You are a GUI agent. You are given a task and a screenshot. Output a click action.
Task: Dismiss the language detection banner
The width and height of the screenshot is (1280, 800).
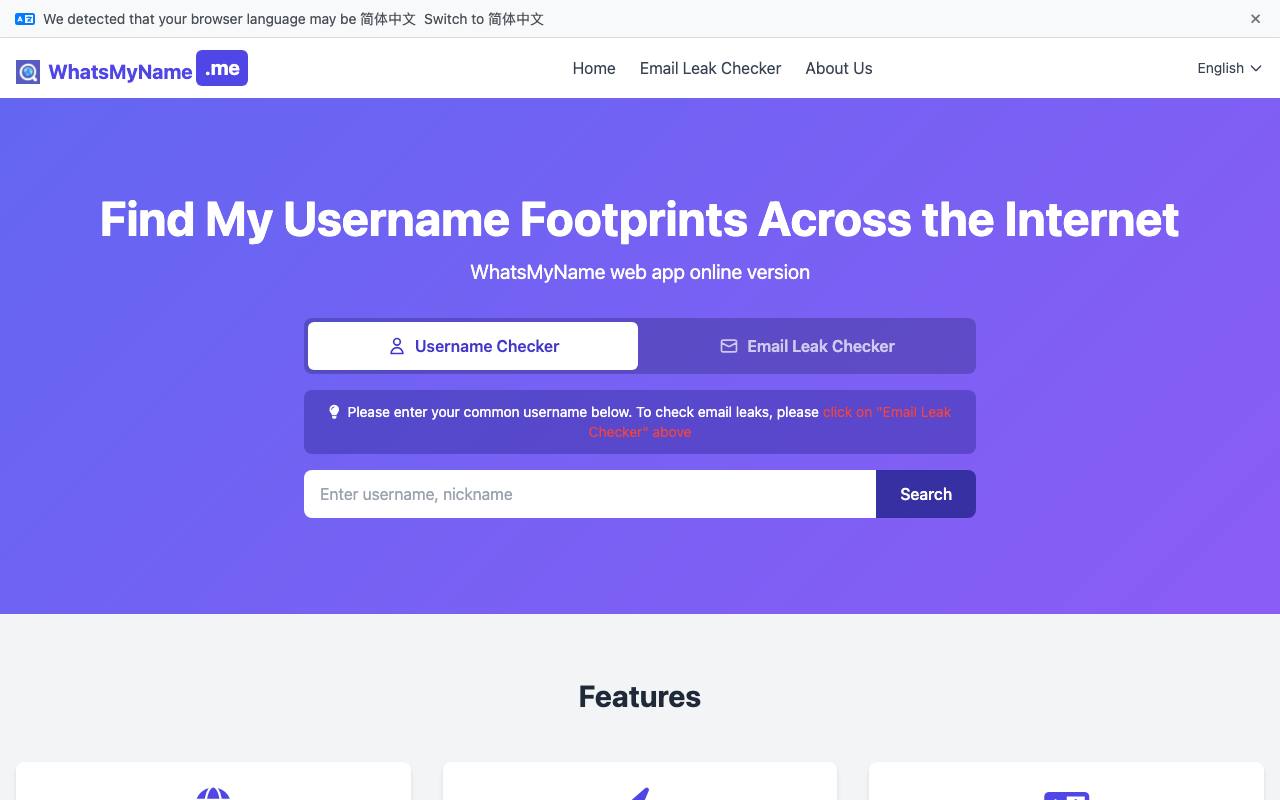1255,19
